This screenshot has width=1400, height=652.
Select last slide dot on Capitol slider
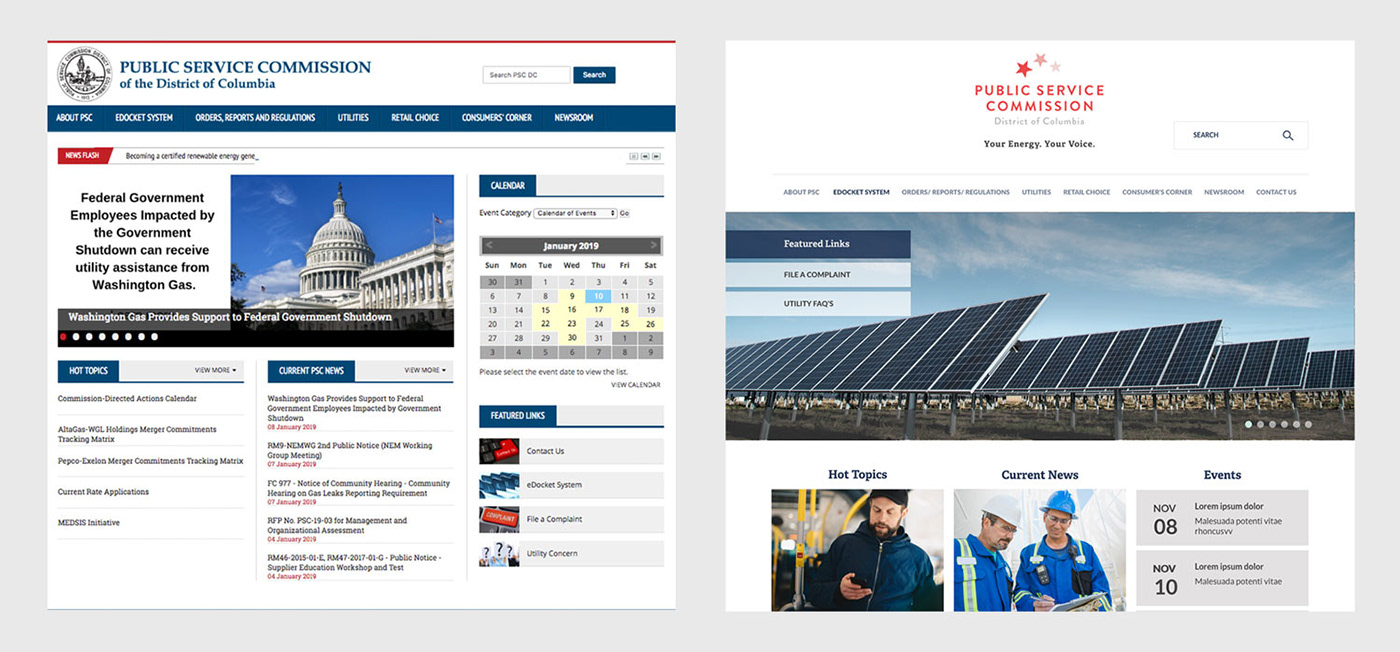(154, 337)
